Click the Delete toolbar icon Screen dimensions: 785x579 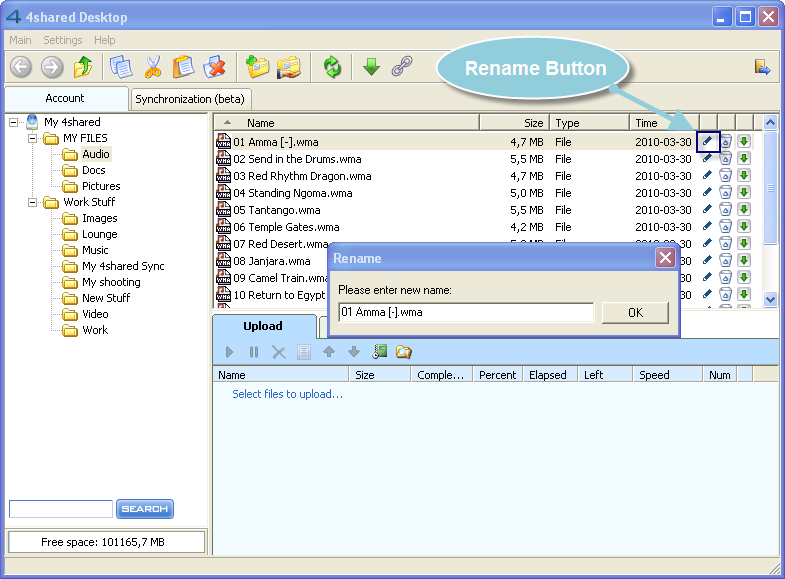[x=215, y=67]
